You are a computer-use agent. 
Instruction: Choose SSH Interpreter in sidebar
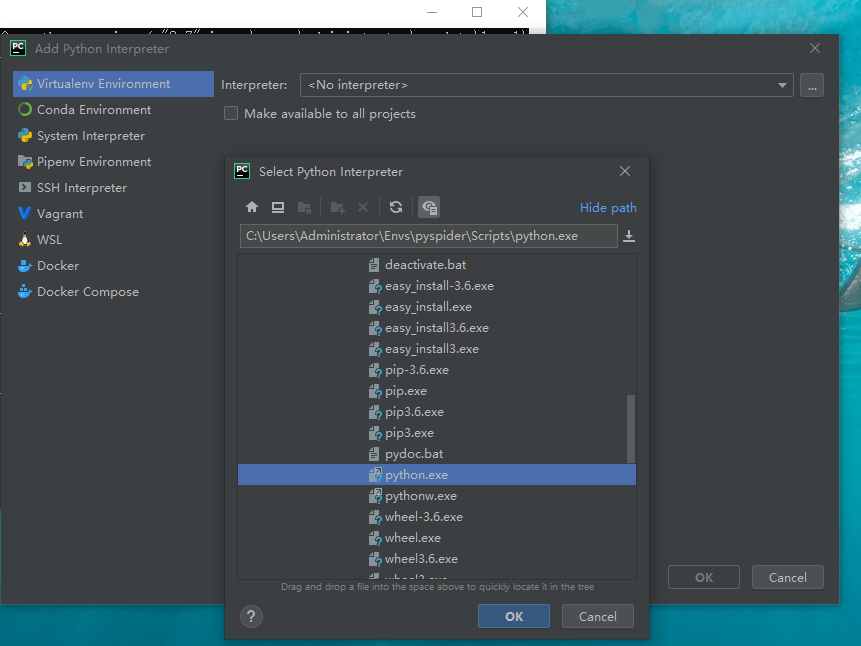click(x=113, y=188)
